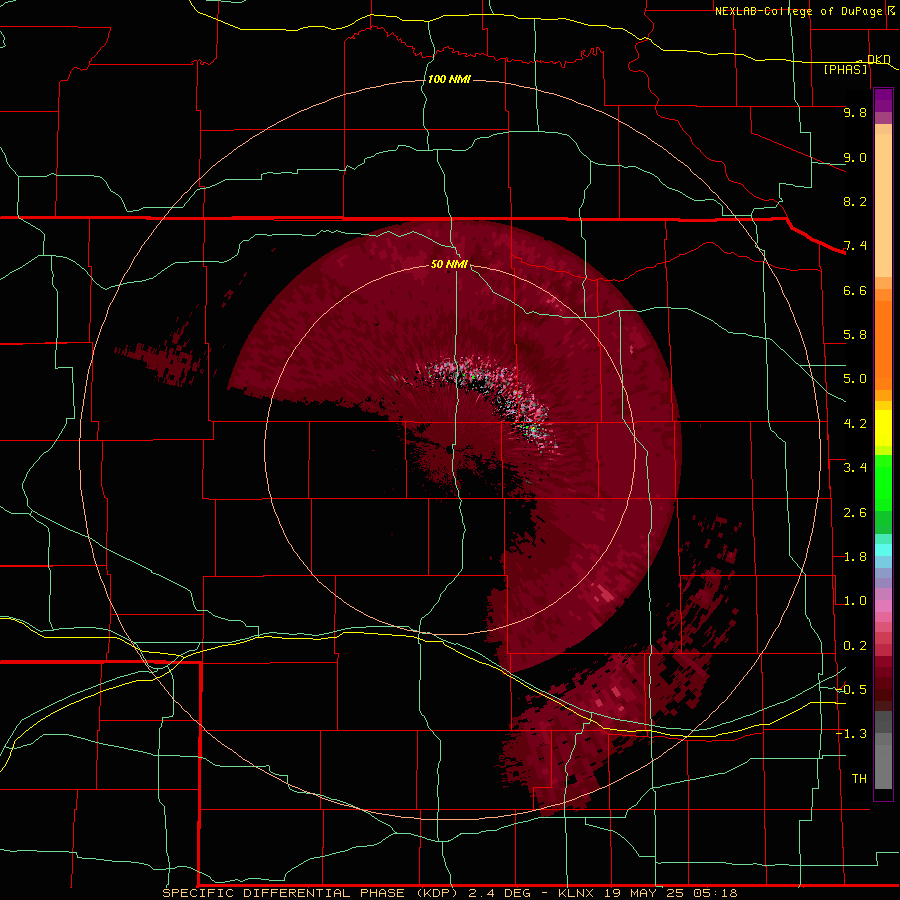Click the NEXLAB-College of DuPage header text

coord(800,11)
